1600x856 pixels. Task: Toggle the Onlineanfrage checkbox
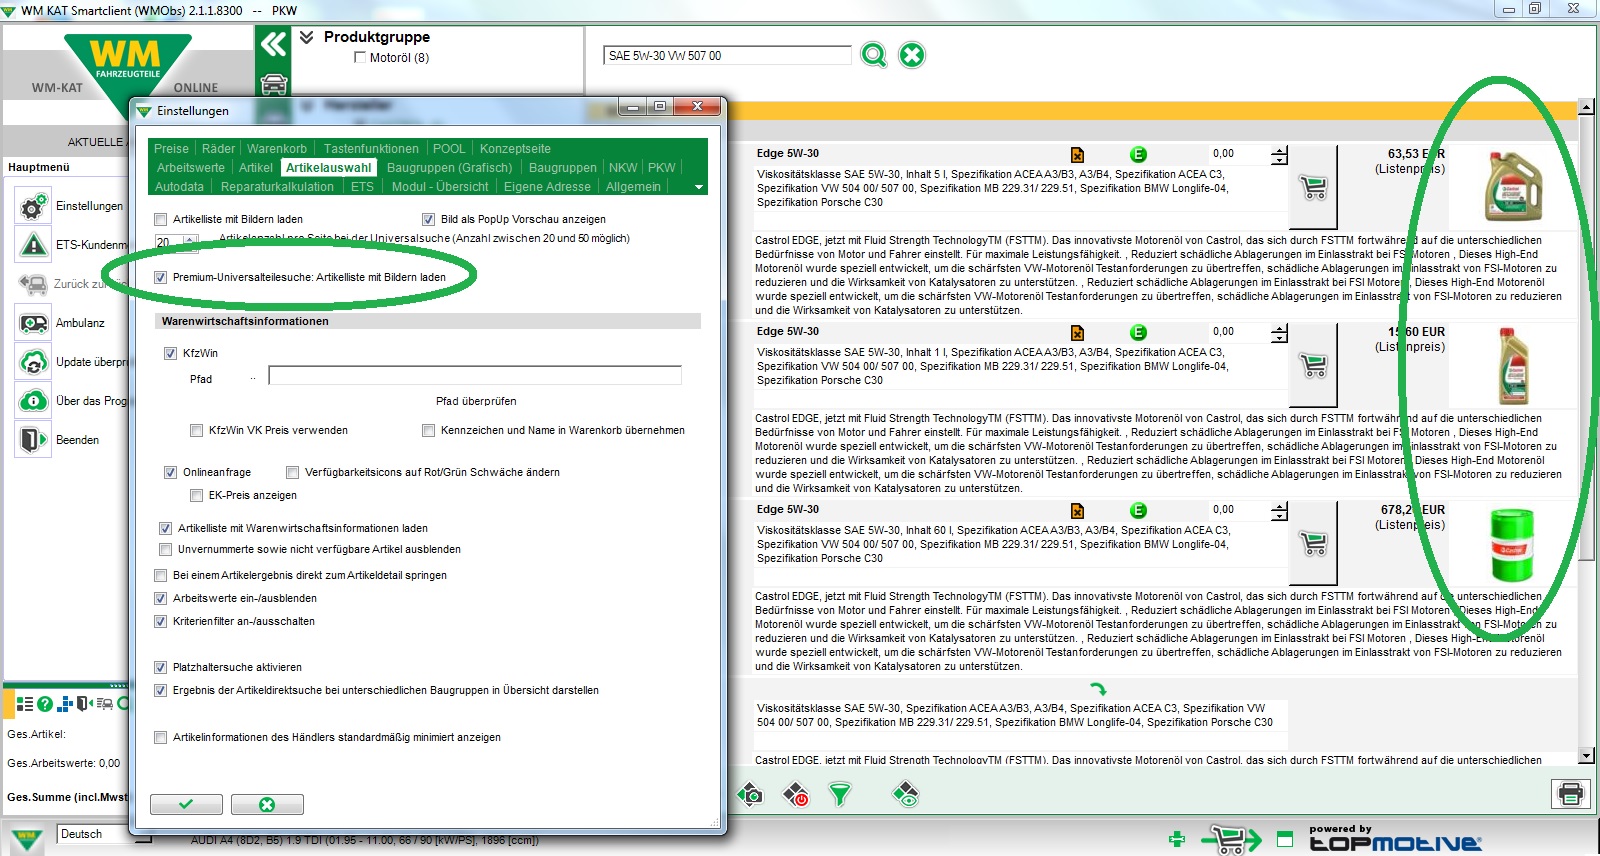point(171,472)
